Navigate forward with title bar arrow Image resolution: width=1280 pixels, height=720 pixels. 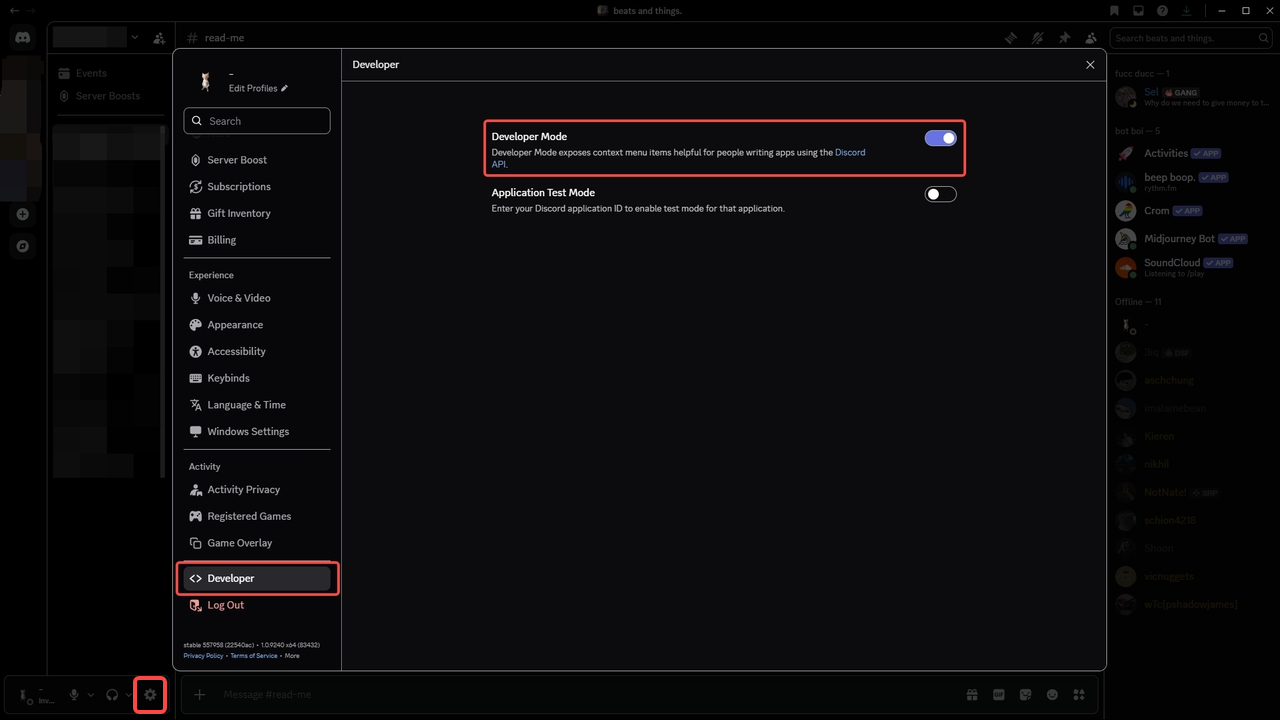(x=32, y=10)
